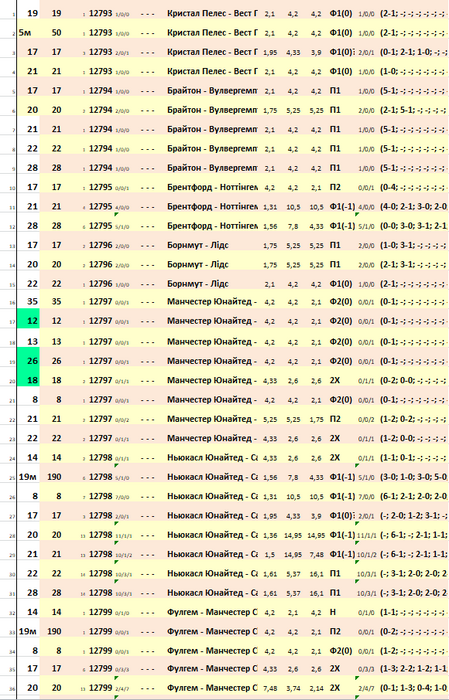Select coefficient 1,5 in row 29
This screenshot has width=449, height=700.
tap(270, 554)
